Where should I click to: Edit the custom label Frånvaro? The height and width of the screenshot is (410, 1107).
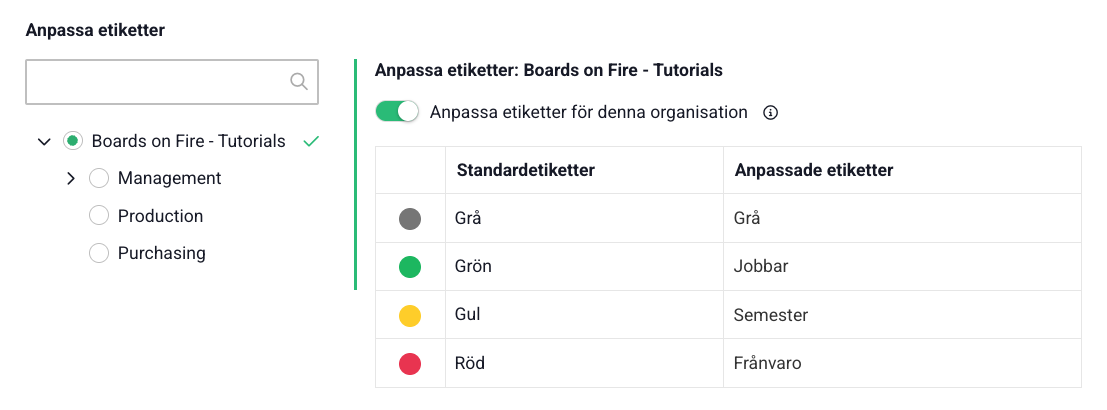[x=900, y=364]
